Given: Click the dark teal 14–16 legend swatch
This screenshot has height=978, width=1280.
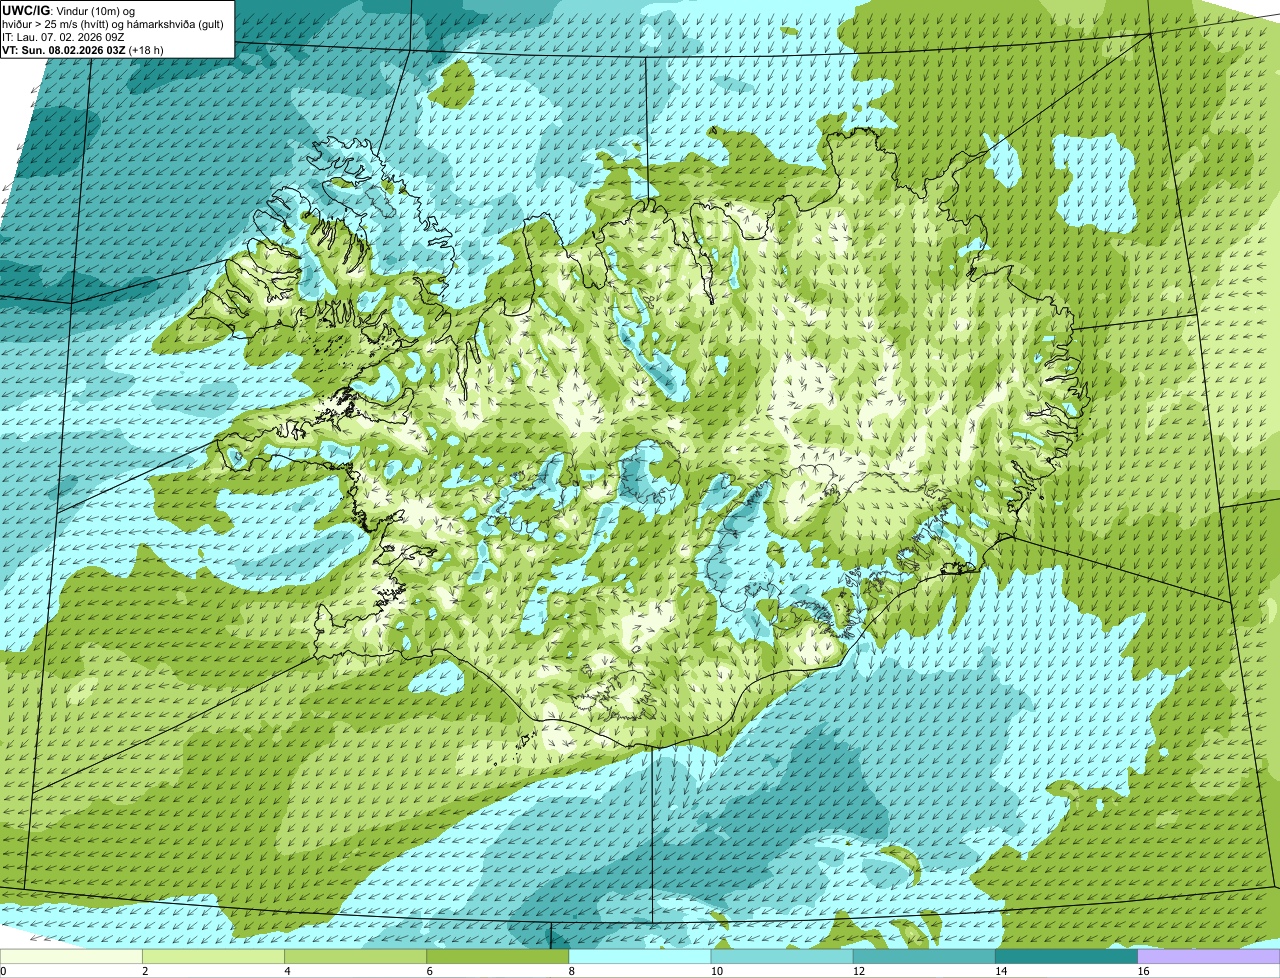Looking at the screenshot, I should [1066, 957].
